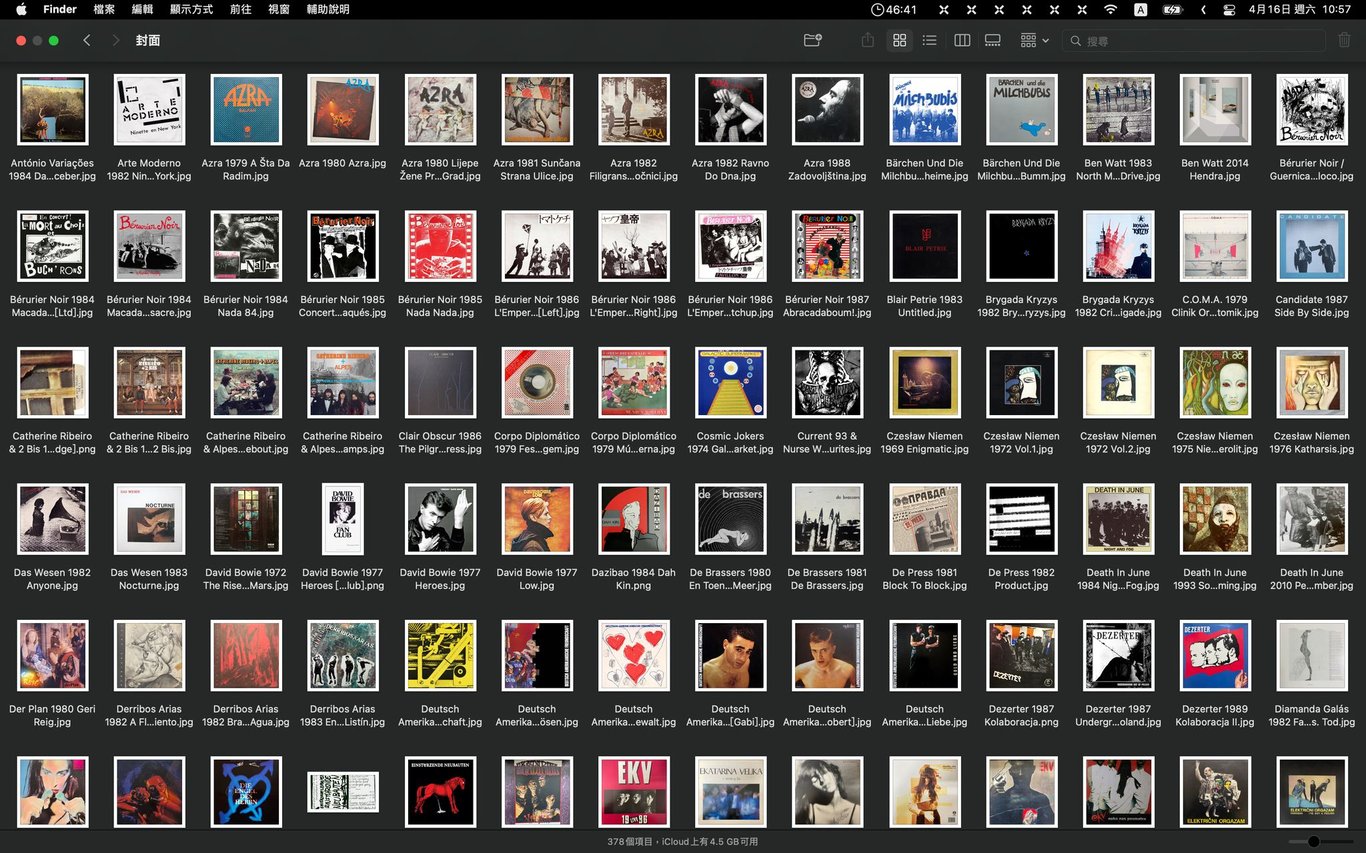Click file name 'Current 93 & Nurse W...urites.jpg'
Image resolution: width=1366 pixels, height=853 pixels.
pyautogui.click(x=827, y=443)
